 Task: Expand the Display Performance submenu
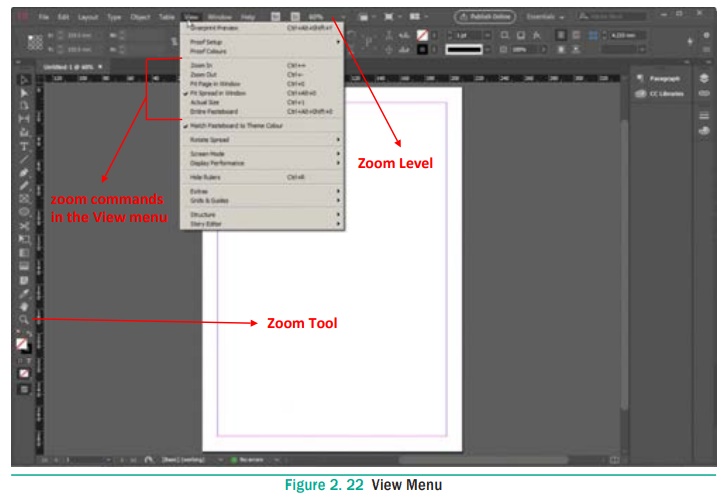262,163
